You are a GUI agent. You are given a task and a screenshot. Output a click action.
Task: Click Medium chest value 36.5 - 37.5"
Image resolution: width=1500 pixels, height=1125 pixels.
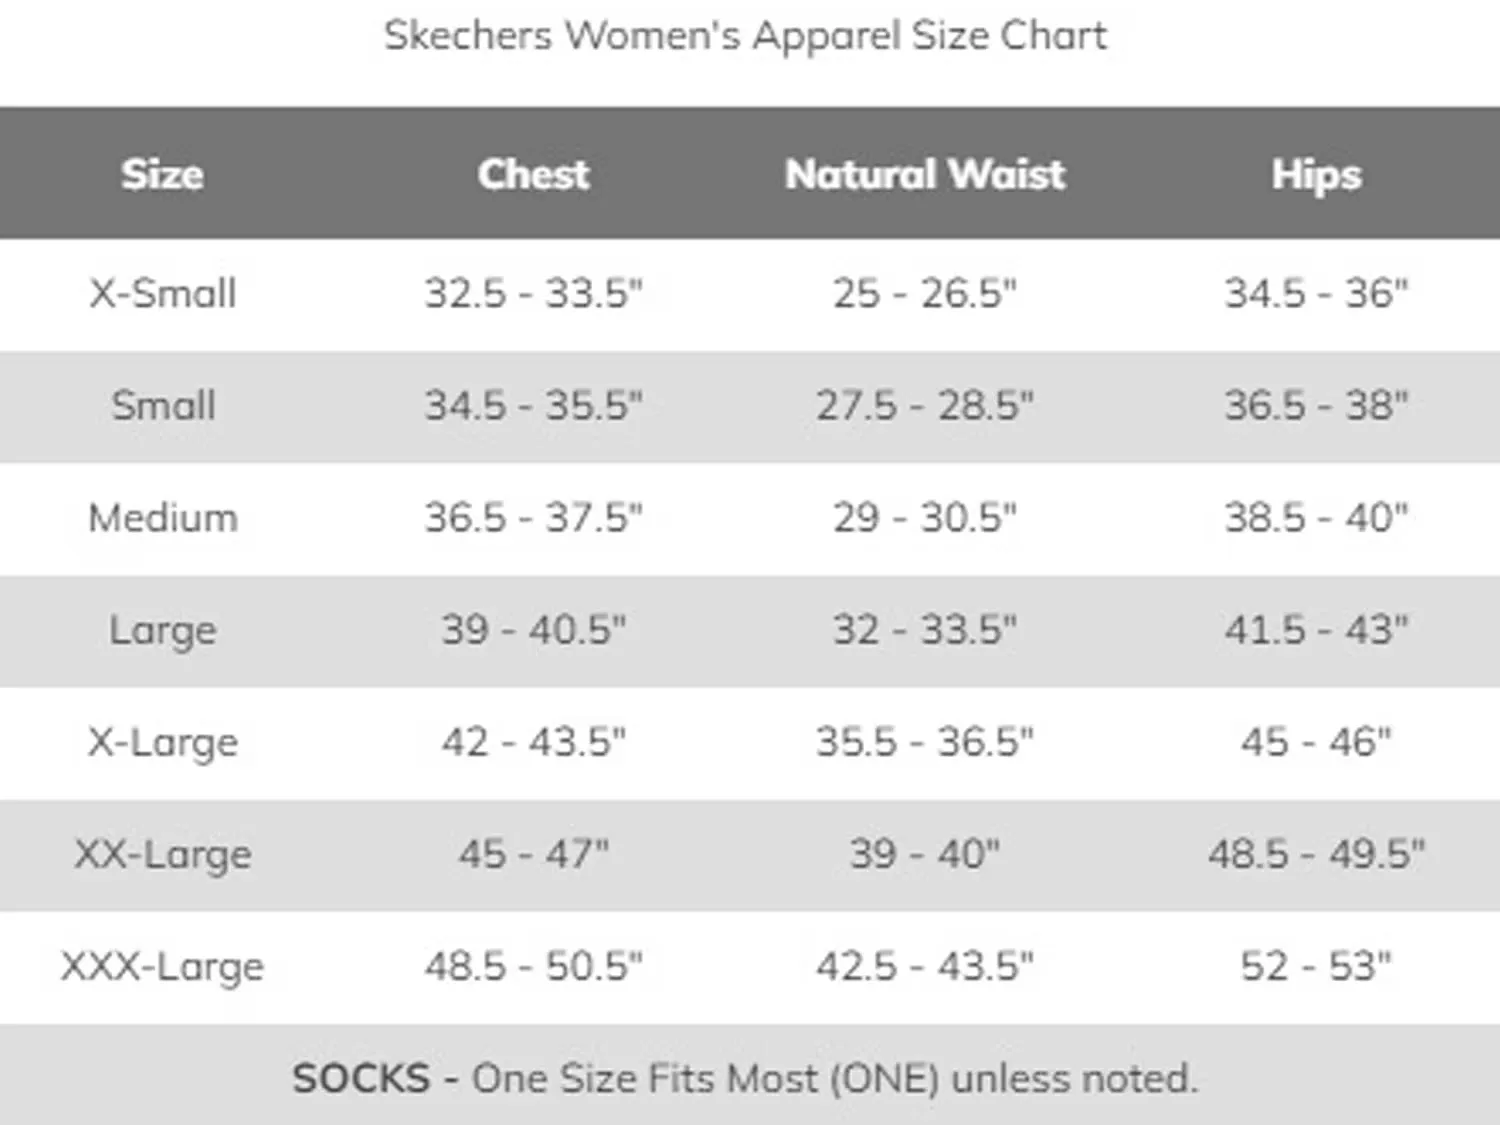(x=533, y=518)
